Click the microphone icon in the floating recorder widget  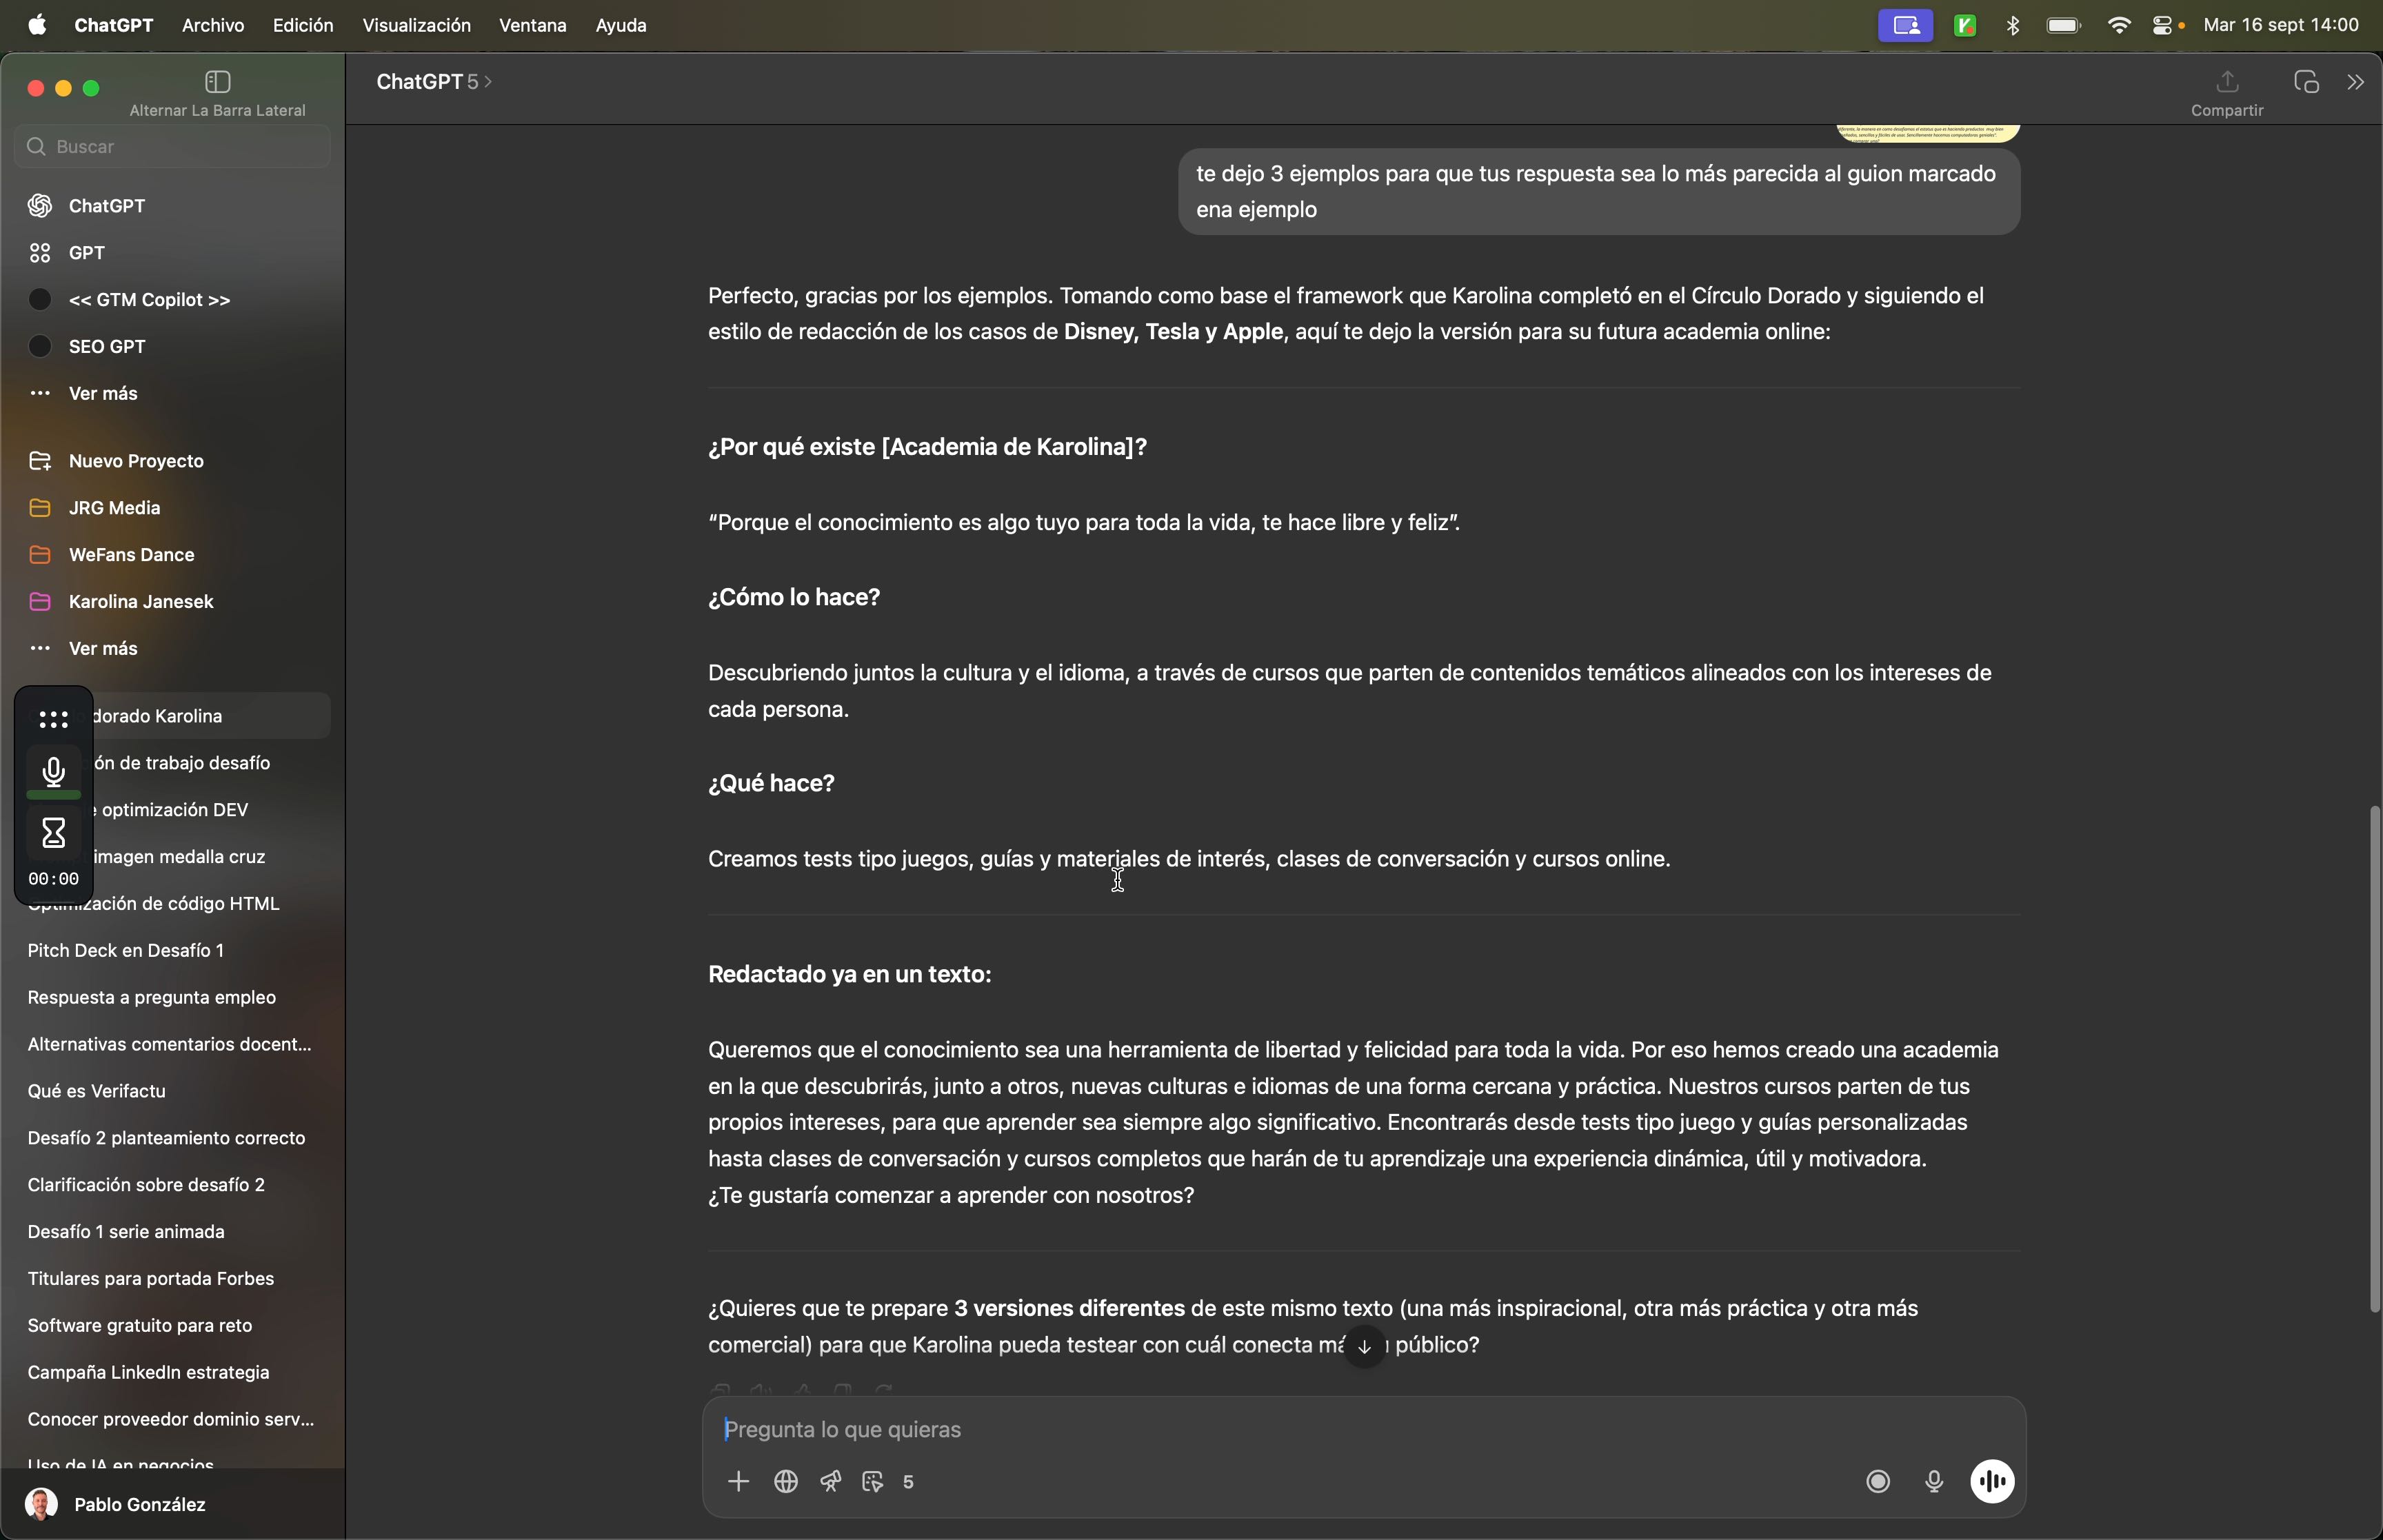coord(54,772)
